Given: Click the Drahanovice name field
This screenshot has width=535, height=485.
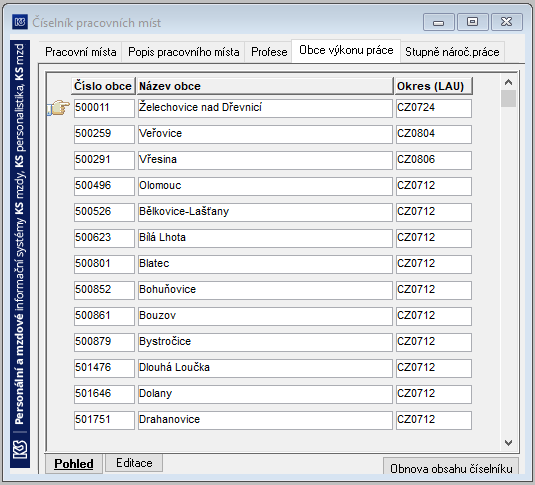Looking at the screenshot, I should point(265,420).
